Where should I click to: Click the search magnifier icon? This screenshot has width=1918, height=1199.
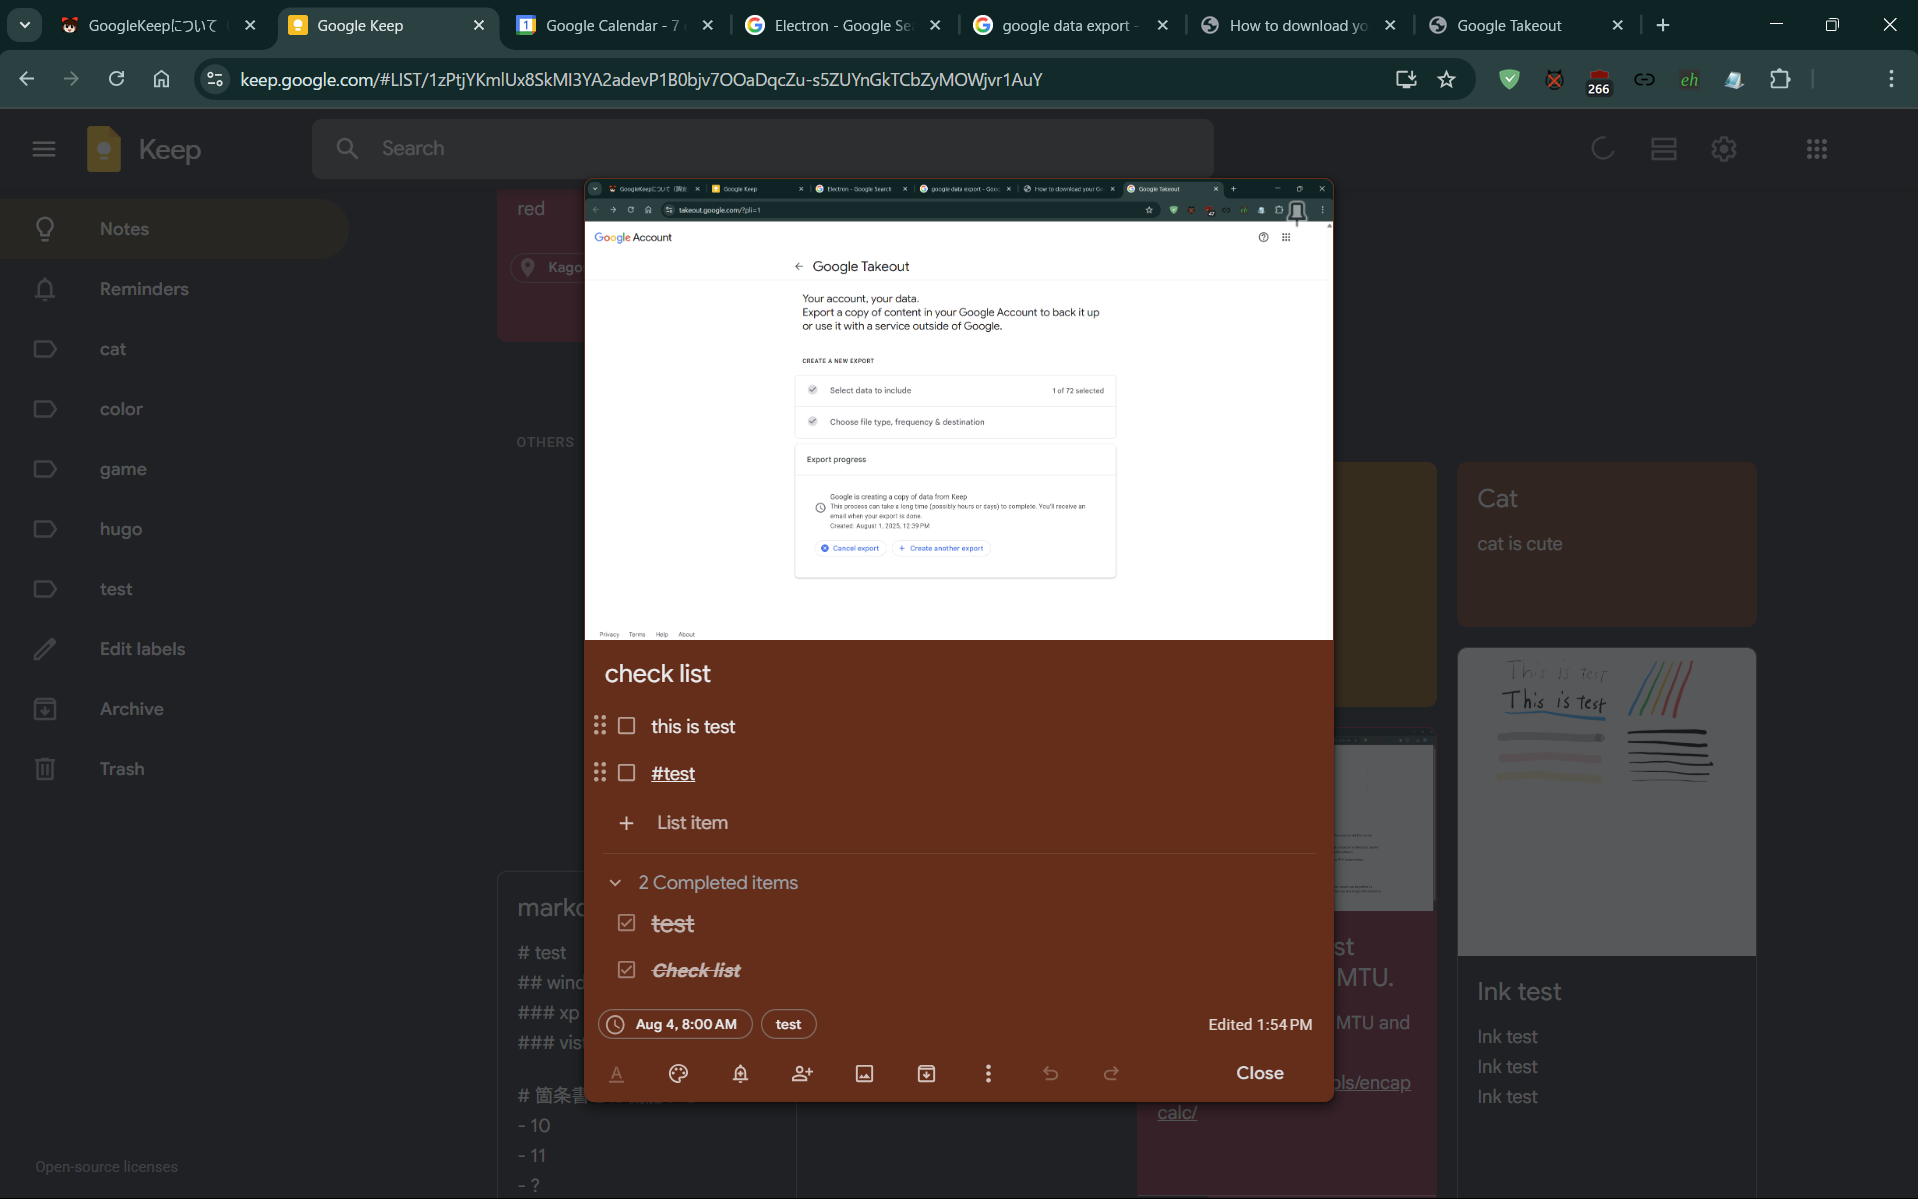tap(347, 149)
